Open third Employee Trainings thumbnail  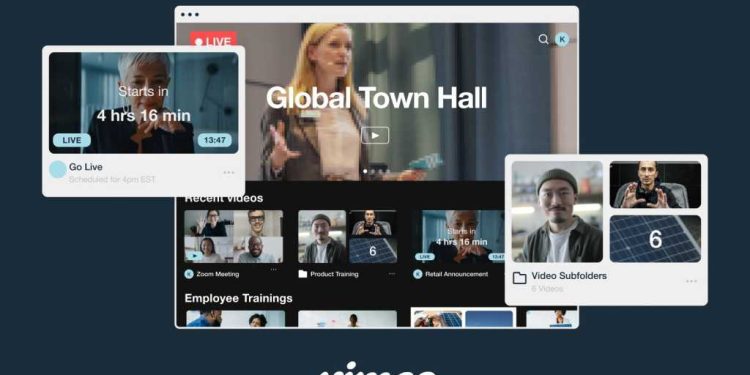(463, 318)
